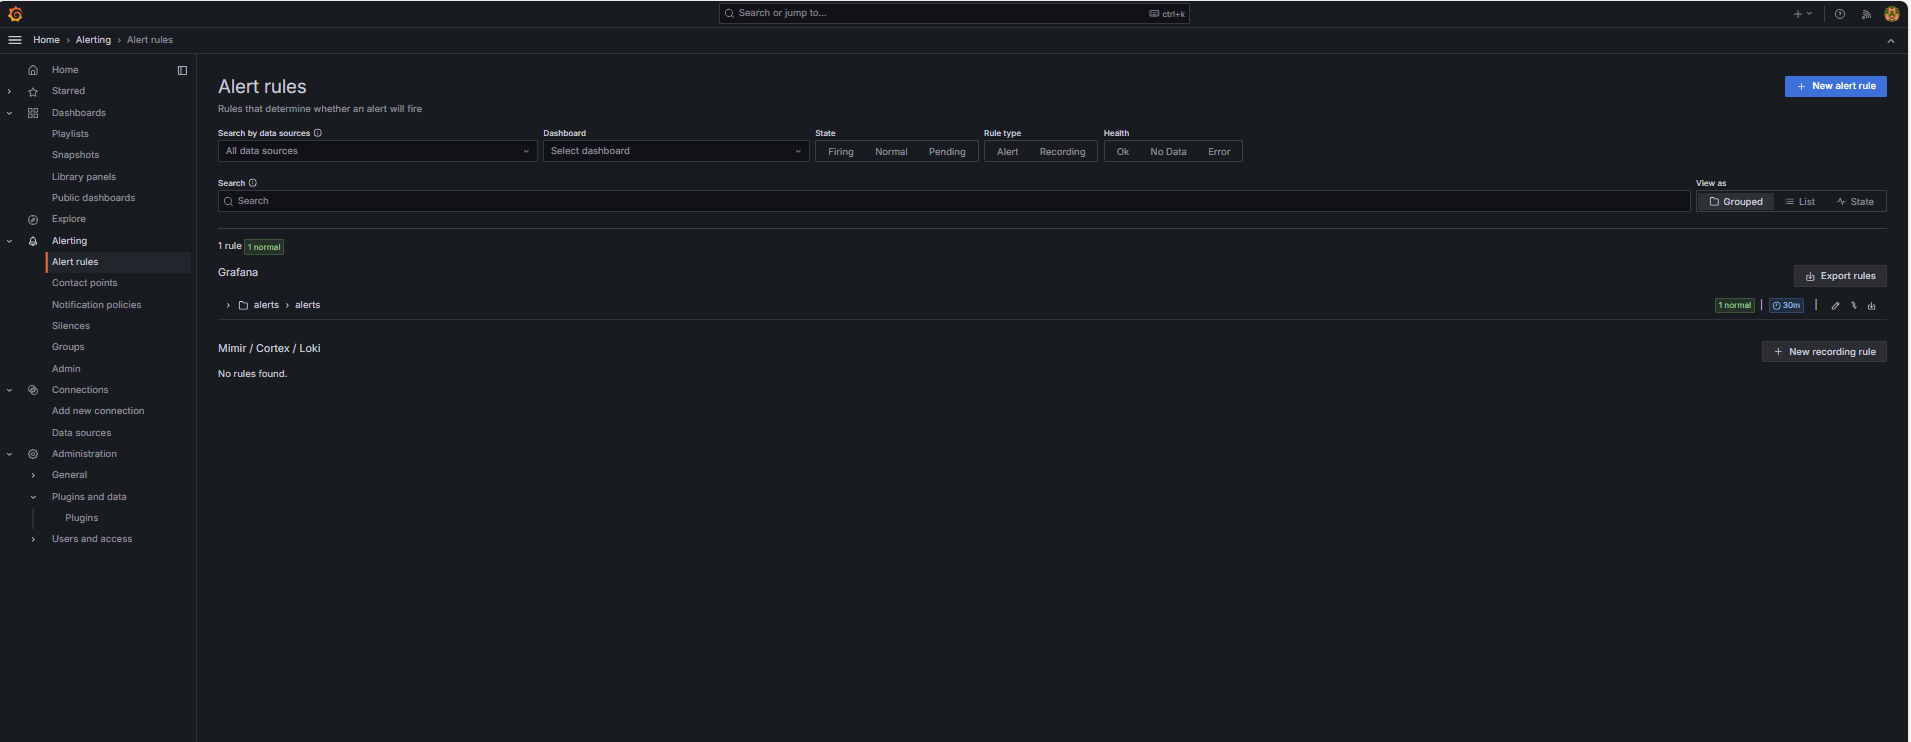Switch view to State
1911x742 pixels.
1855,202
